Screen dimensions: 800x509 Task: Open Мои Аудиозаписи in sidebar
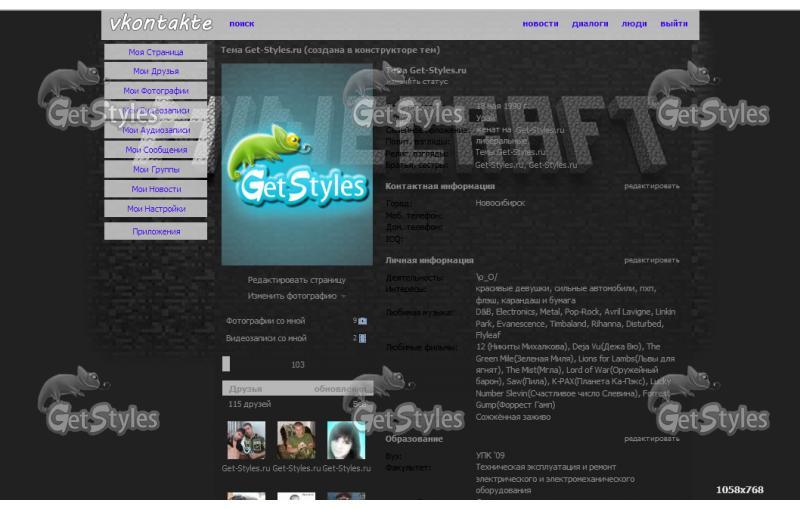pyautogui.click(x=156, y=130)
